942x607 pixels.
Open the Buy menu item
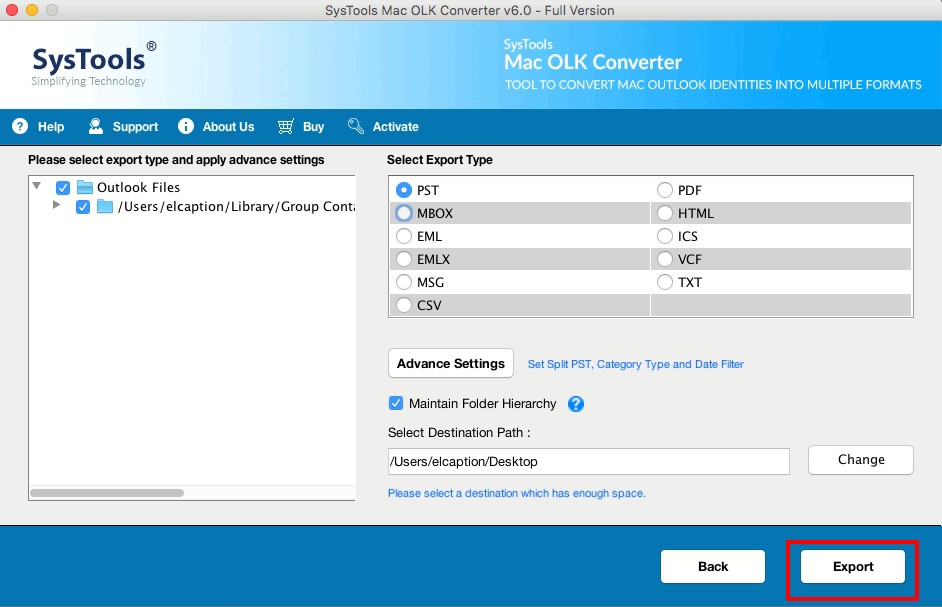point(313,127)
